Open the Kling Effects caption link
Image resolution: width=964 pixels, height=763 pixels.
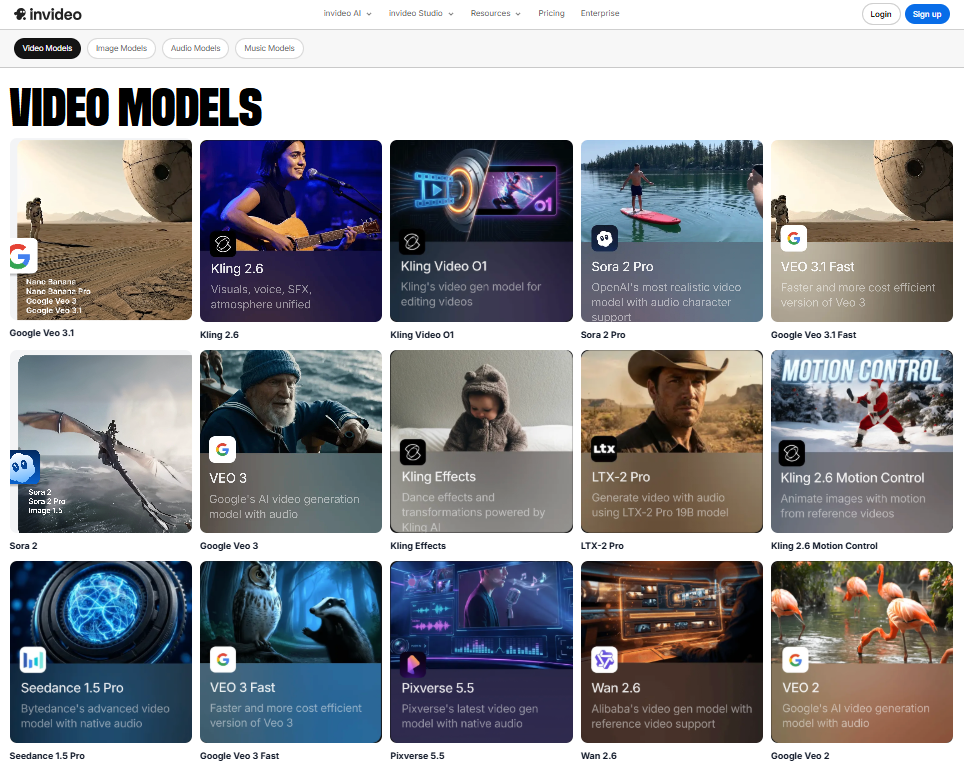417,546
